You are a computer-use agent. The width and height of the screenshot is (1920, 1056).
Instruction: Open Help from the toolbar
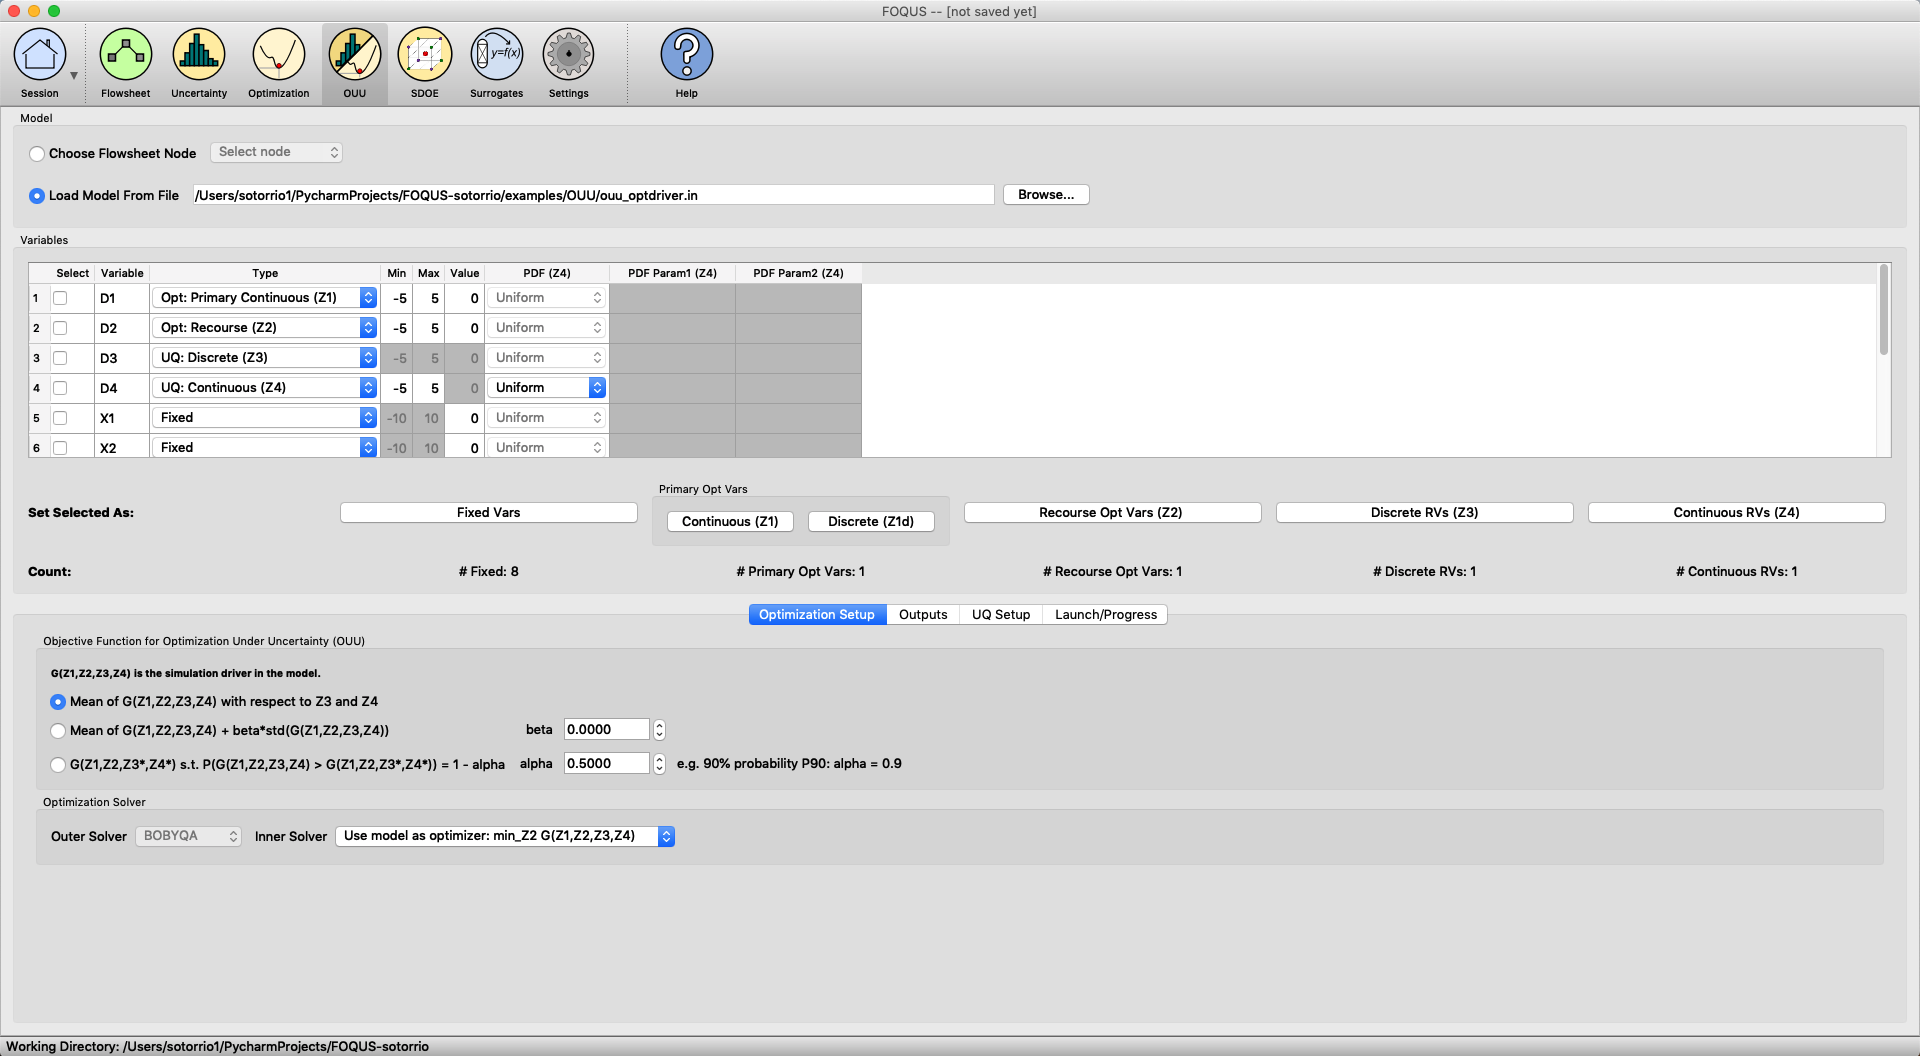tap(686, 56)
